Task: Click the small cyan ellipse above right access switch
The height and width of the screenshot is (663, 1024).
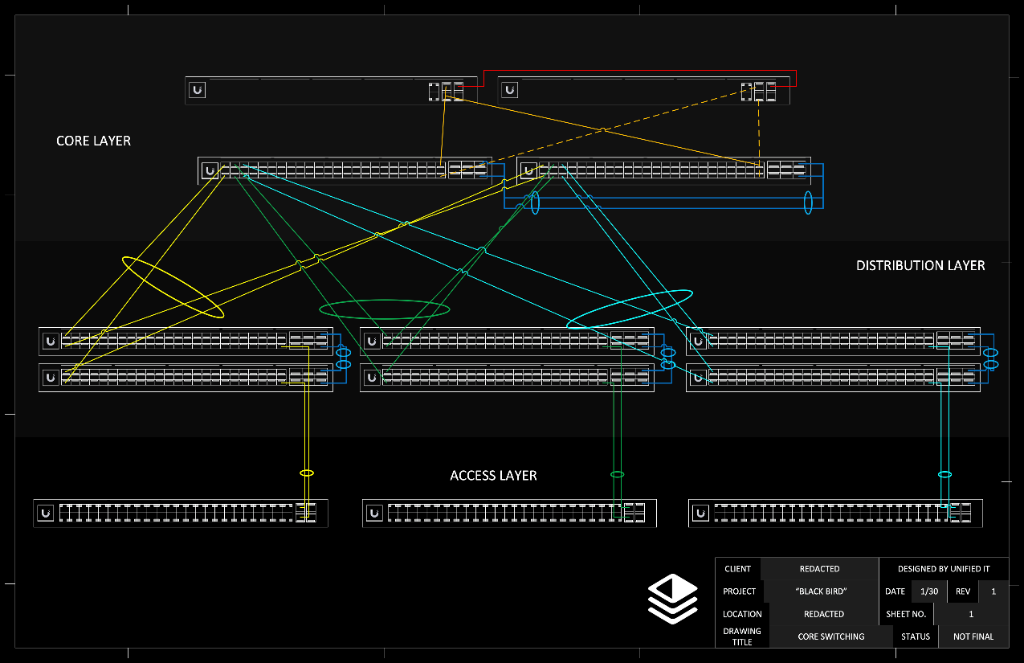Action: tap(945, 475)
